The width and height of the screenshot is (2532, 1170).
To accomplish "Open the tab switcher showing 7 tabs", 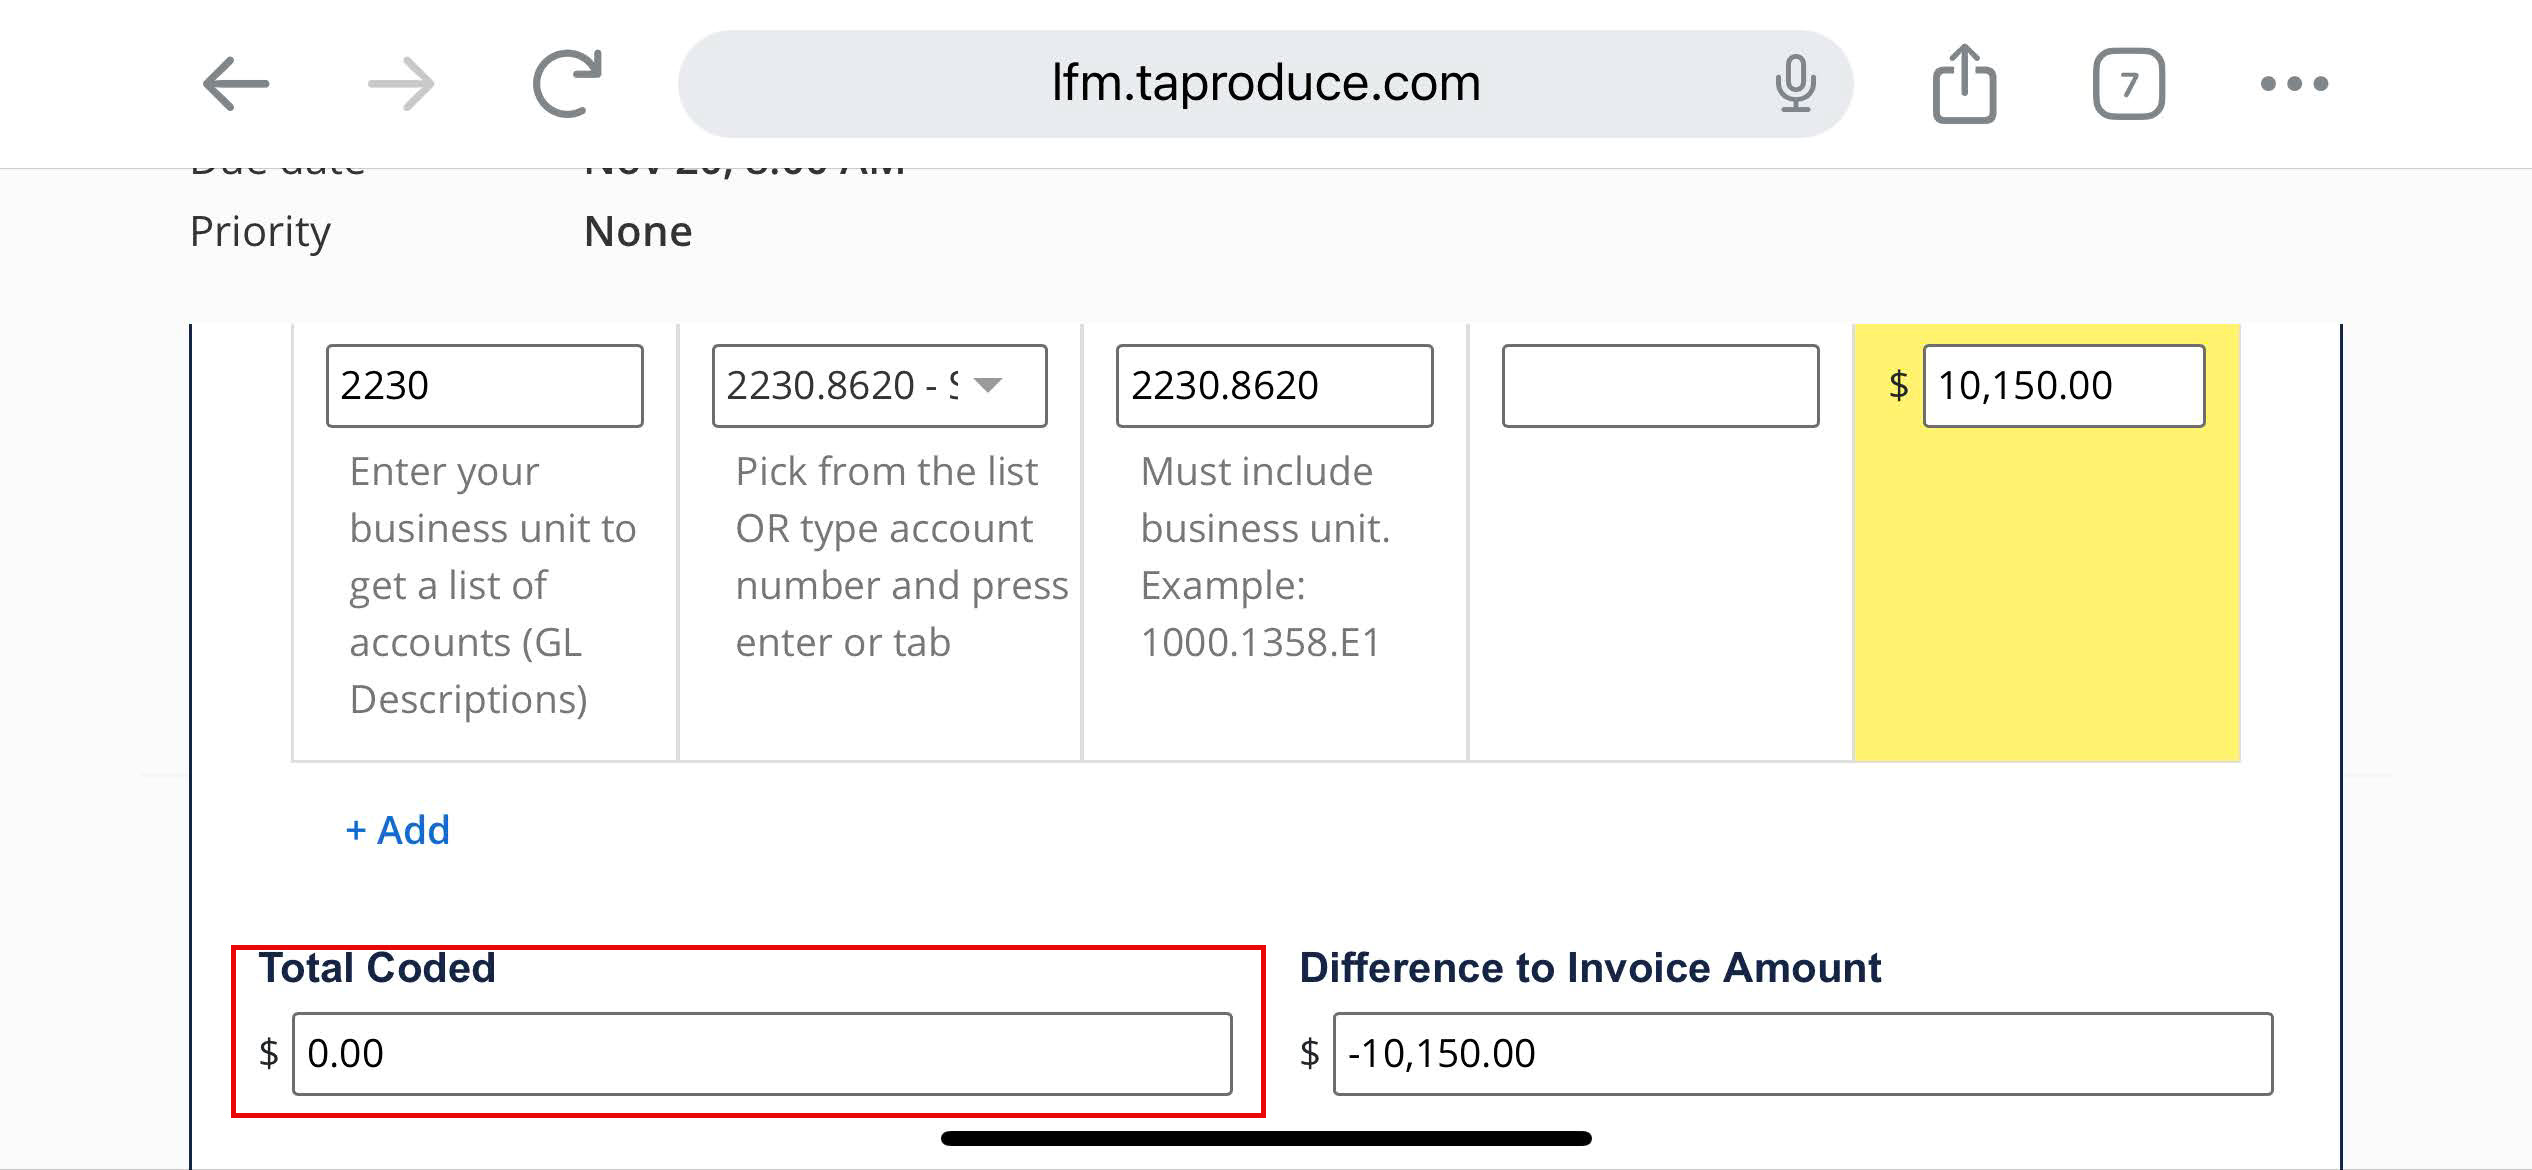I will [x=2128, y=83].
